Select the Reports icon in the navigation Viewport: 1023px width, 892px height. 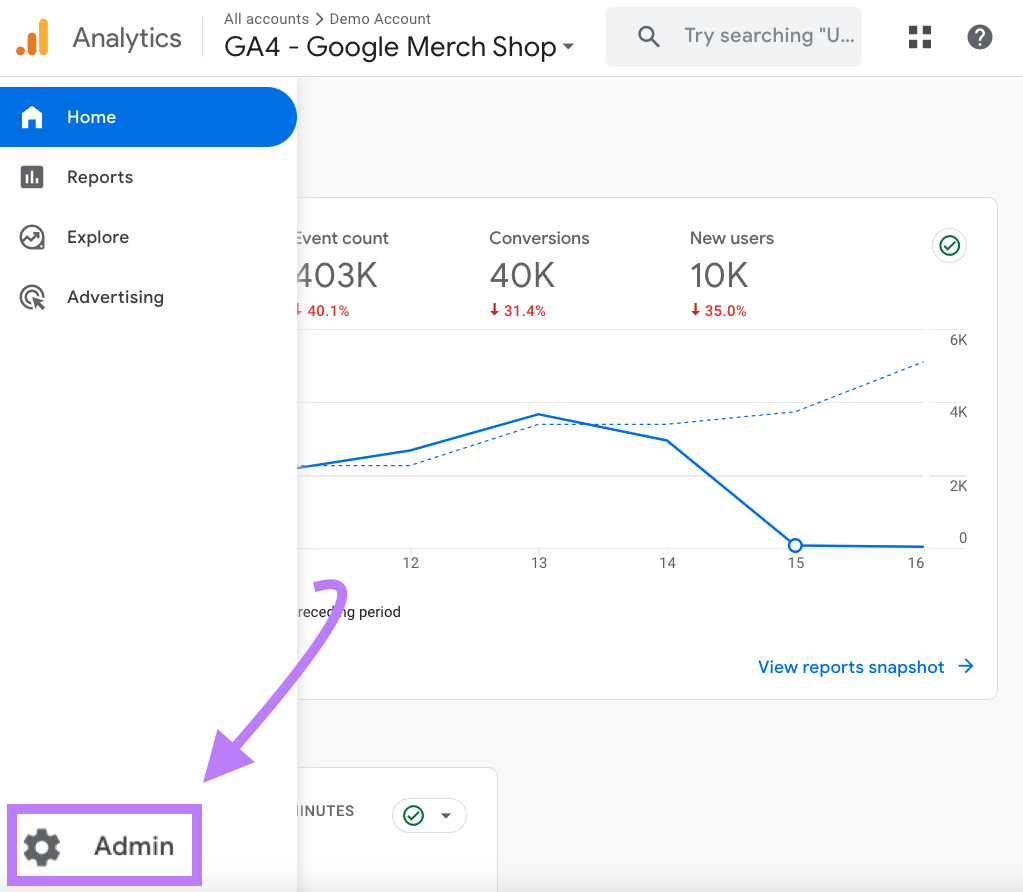pyautogui.click(x=33, y=177)
